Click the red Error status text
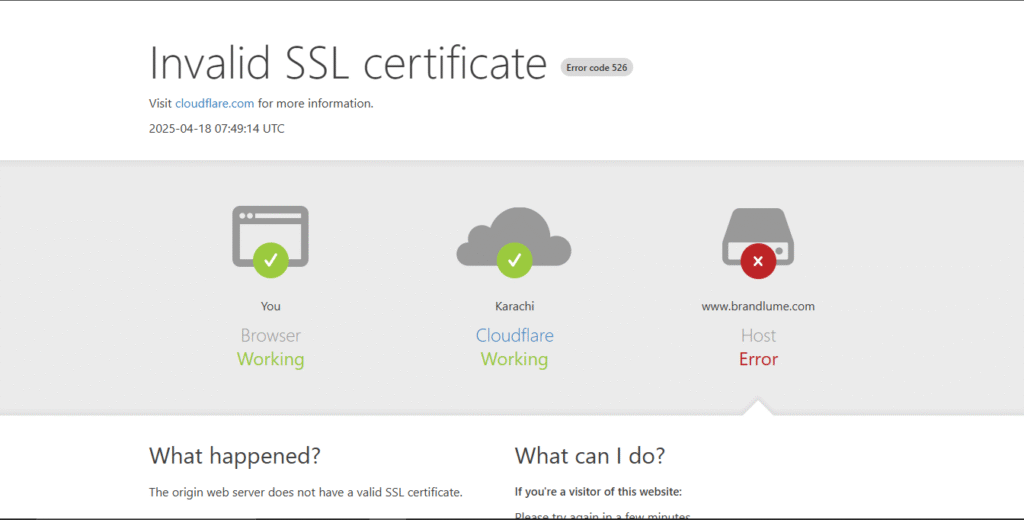The width and height of the screenshot is (1024, 520). click(758, 359)
